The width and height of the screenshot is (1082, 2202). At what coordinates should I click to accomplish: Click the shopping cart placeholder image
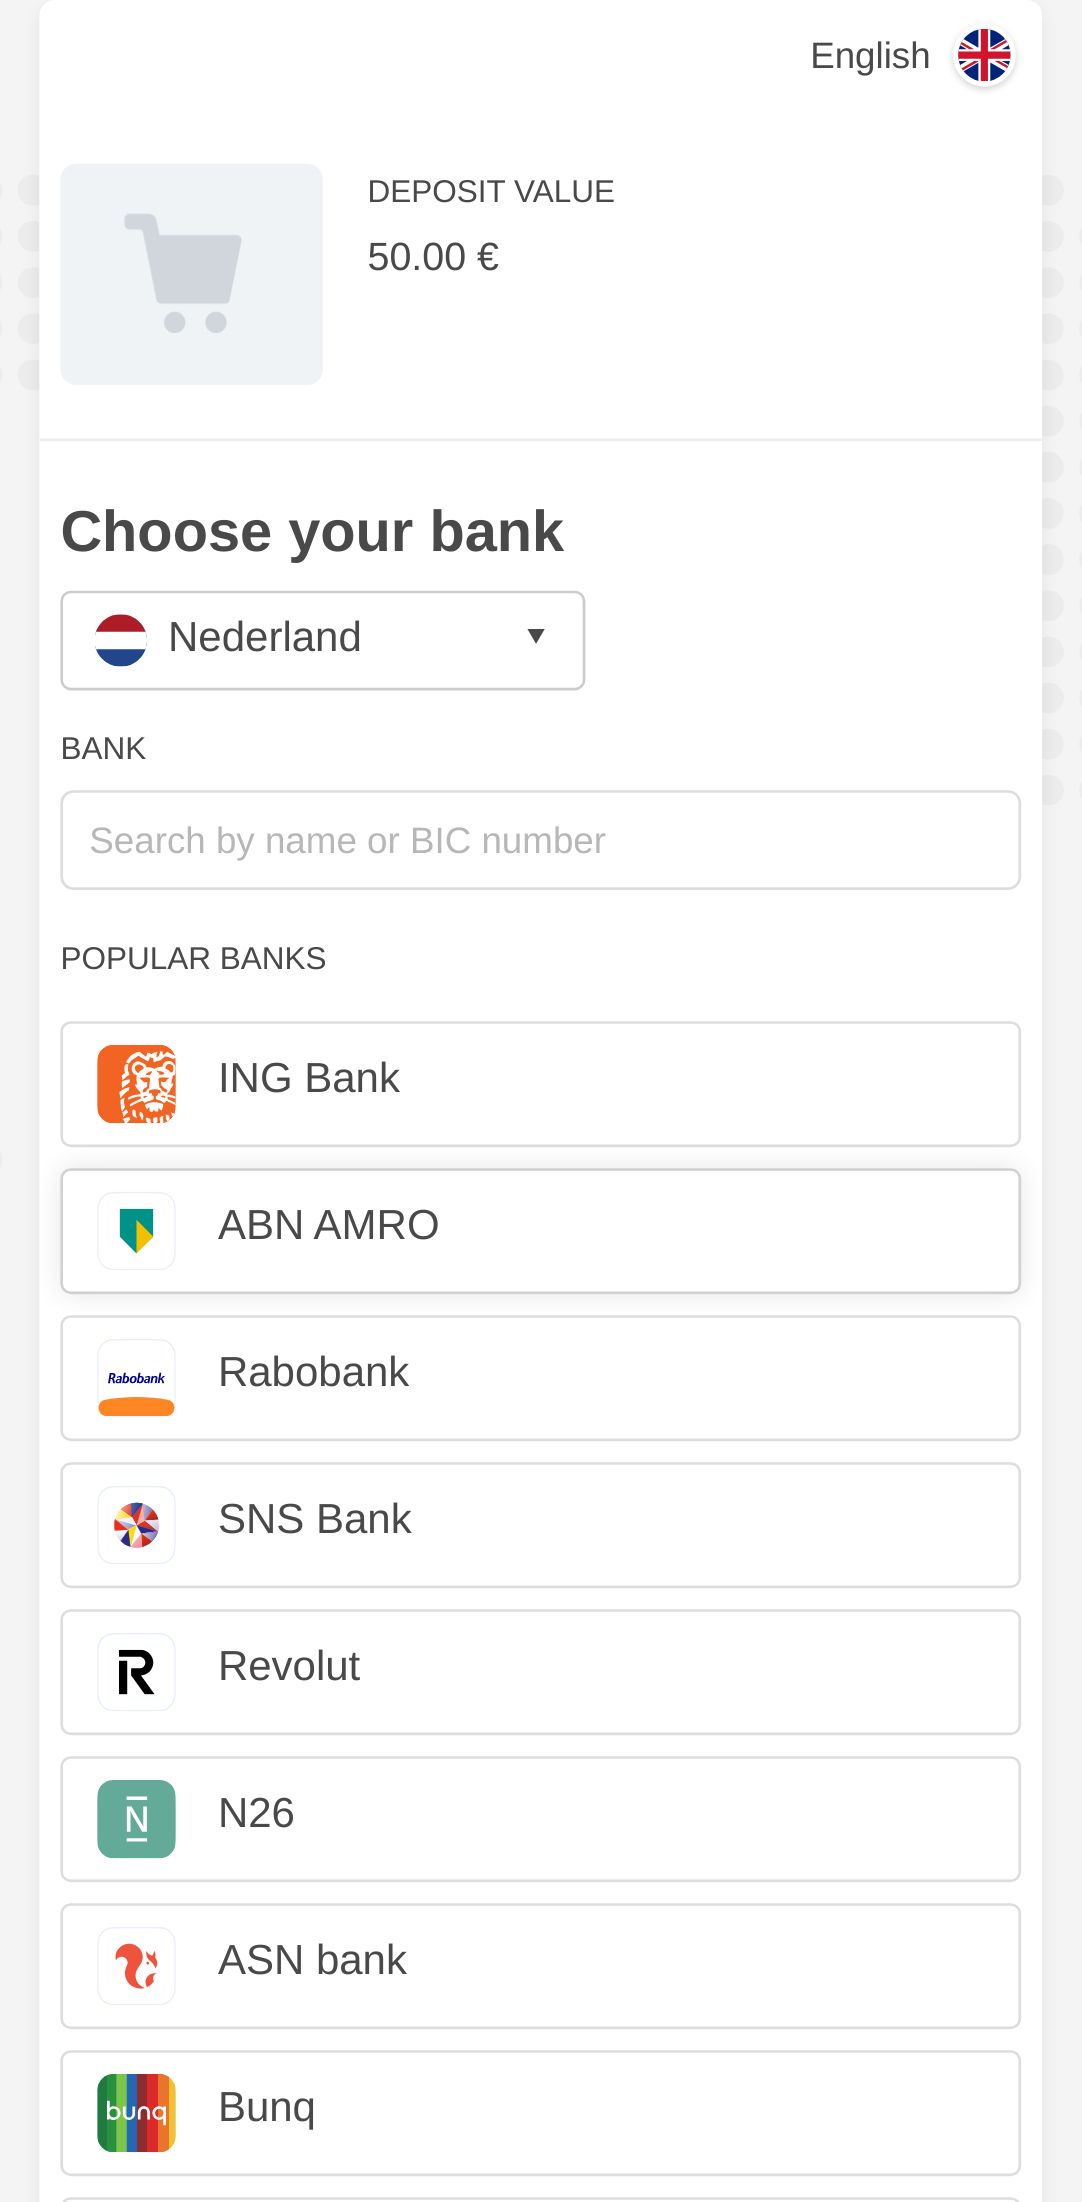coord(191,274)
